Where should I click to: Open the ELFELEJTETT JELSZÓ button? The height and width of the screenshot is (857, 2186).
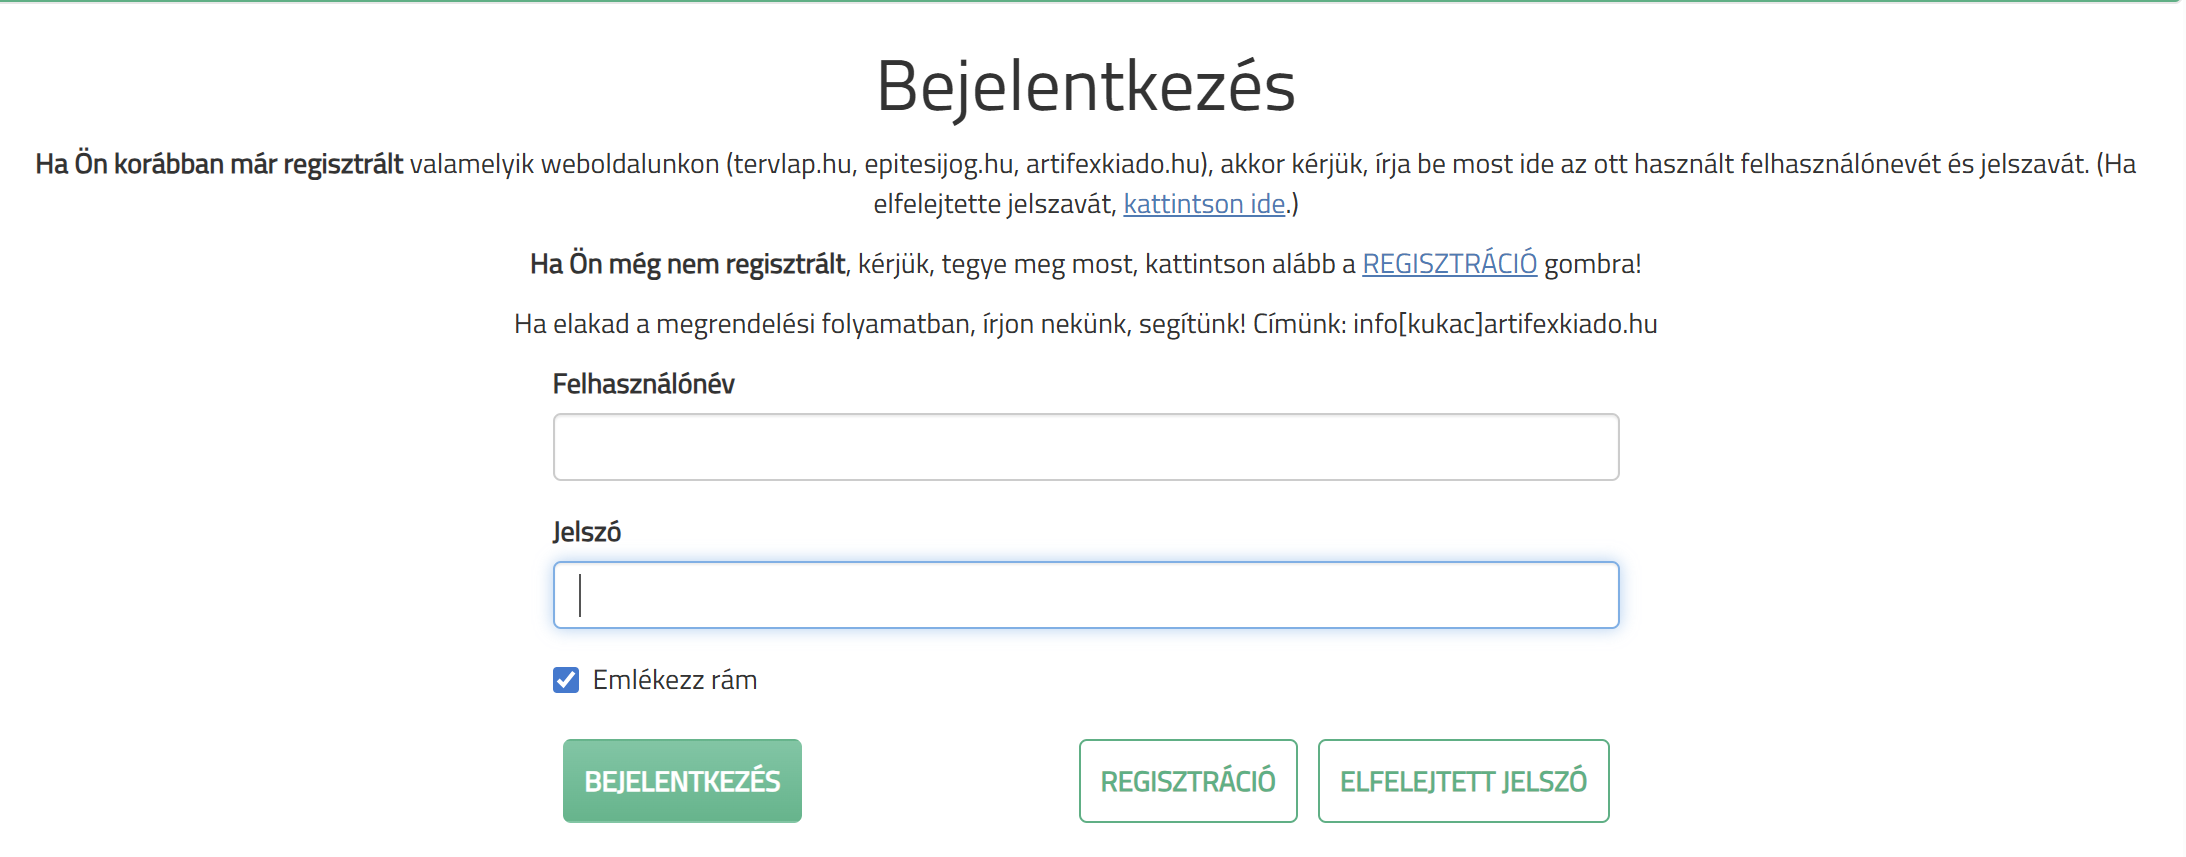(x=1463, y=781)
